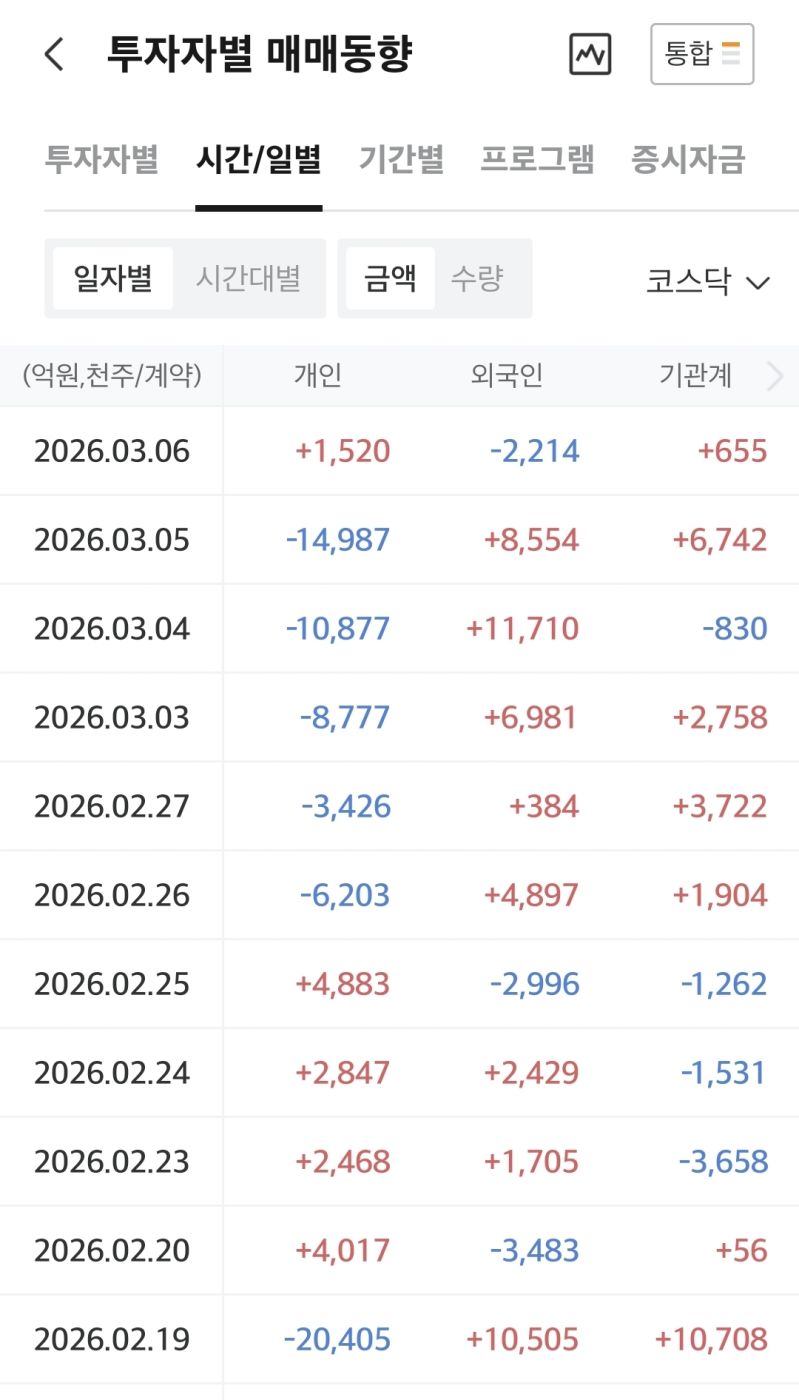Open the 기간별 tab

401,160
